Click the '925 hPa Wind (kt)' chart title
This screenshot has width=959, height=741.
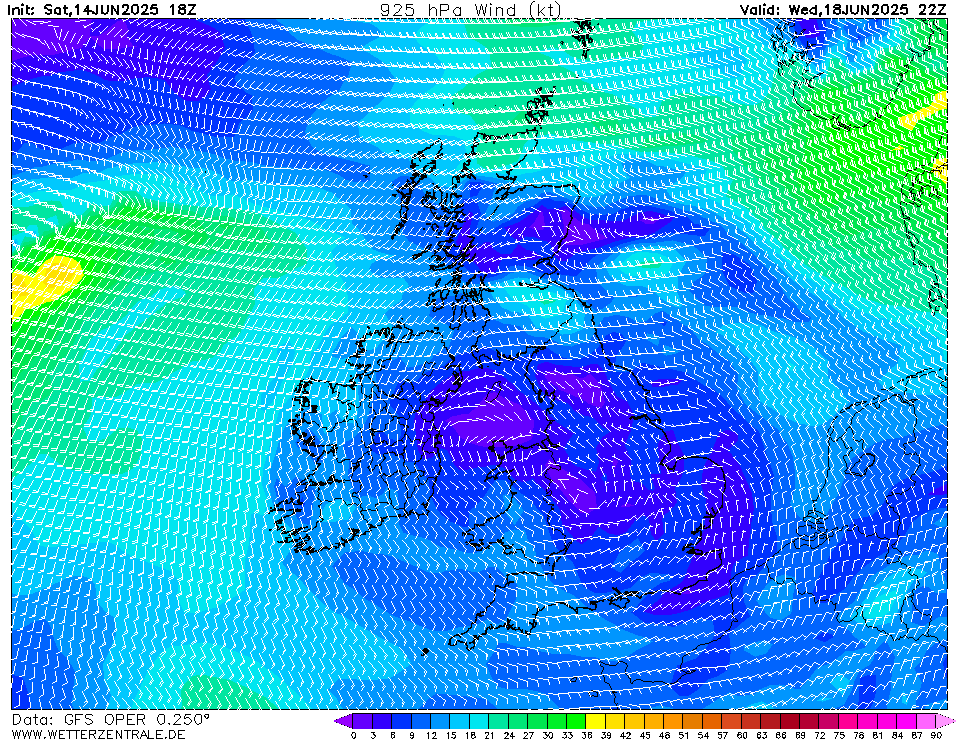tap(470, 10)
